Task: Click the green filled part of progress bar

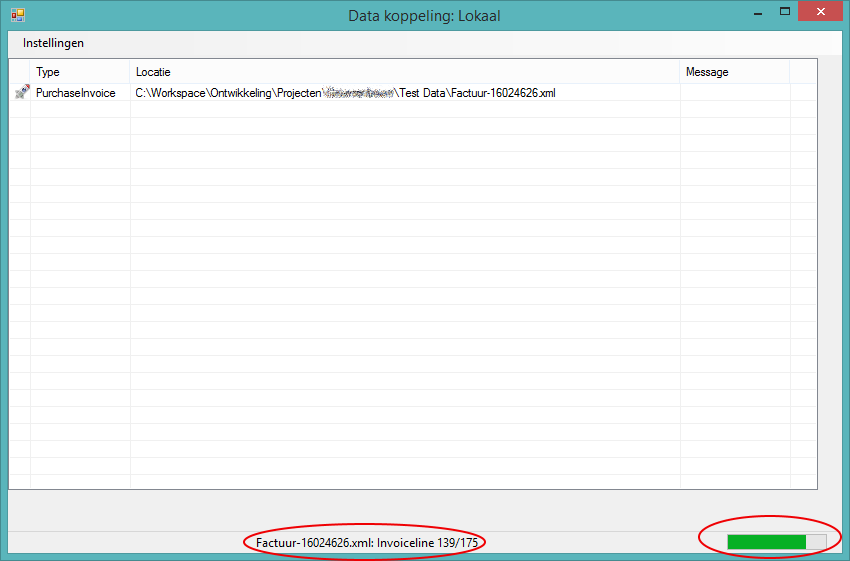Action: pyautogui.click(x=766, y=542)
